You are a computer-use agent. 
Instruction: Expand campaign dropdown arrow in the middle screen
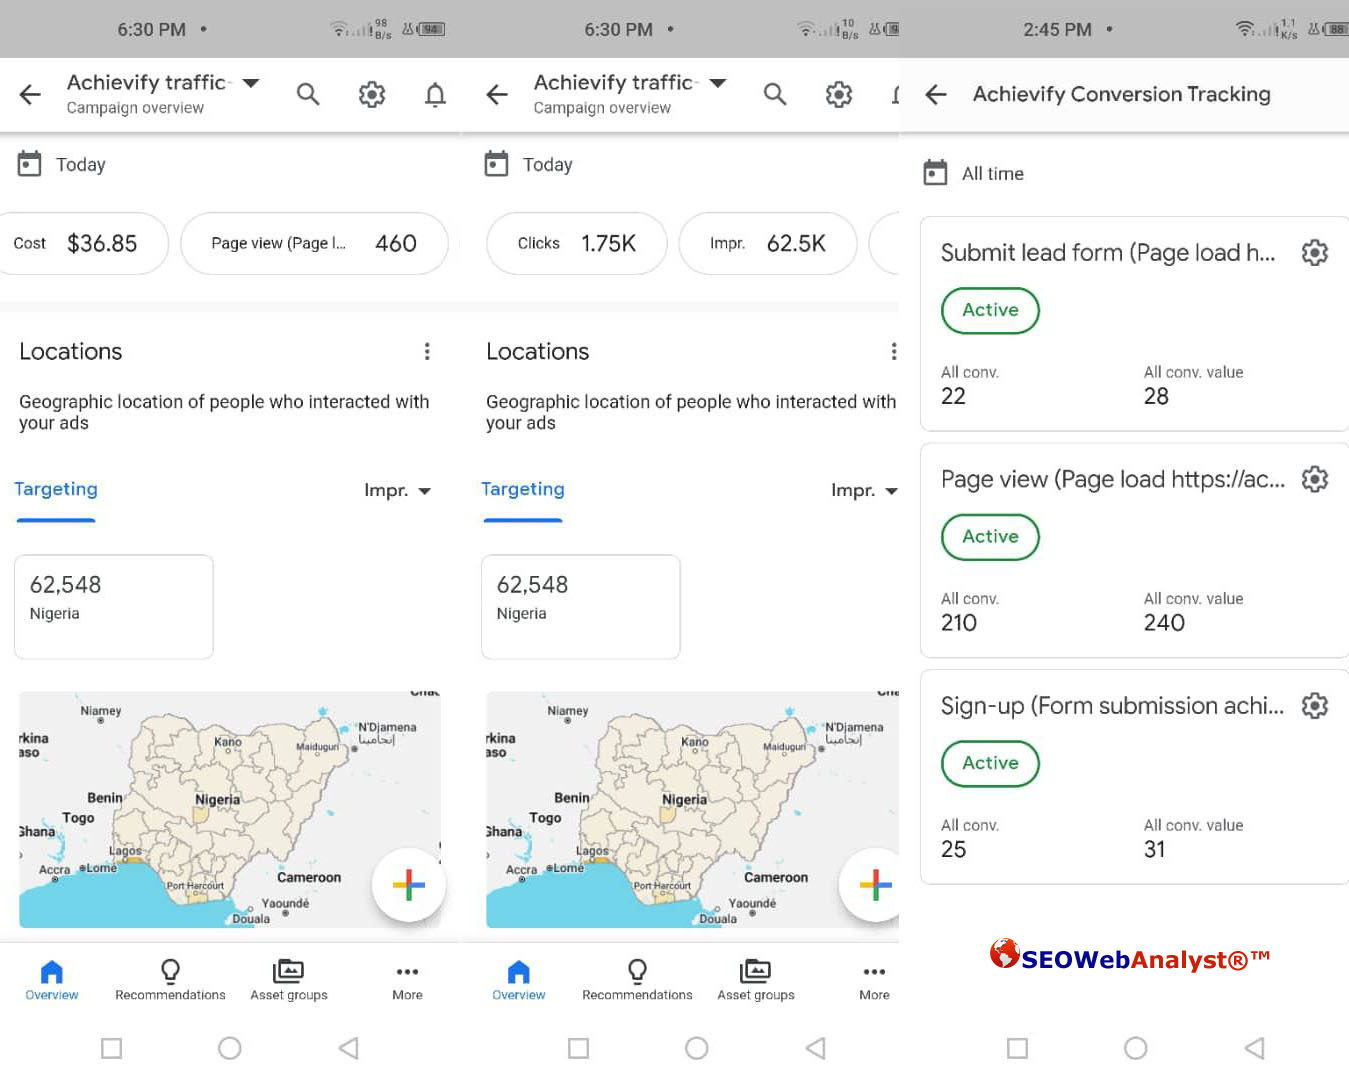(718, 83)
